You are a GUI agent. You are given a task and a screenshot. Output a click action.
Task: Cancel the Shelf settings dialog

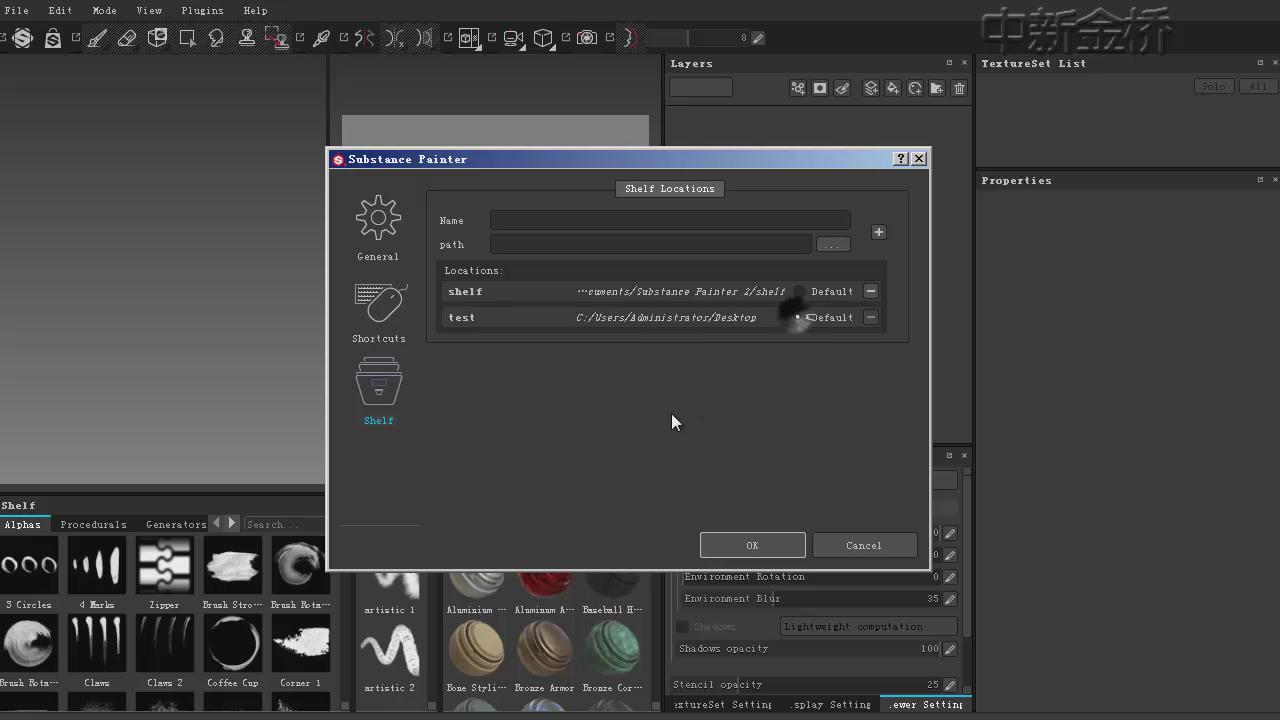point(864,545)
